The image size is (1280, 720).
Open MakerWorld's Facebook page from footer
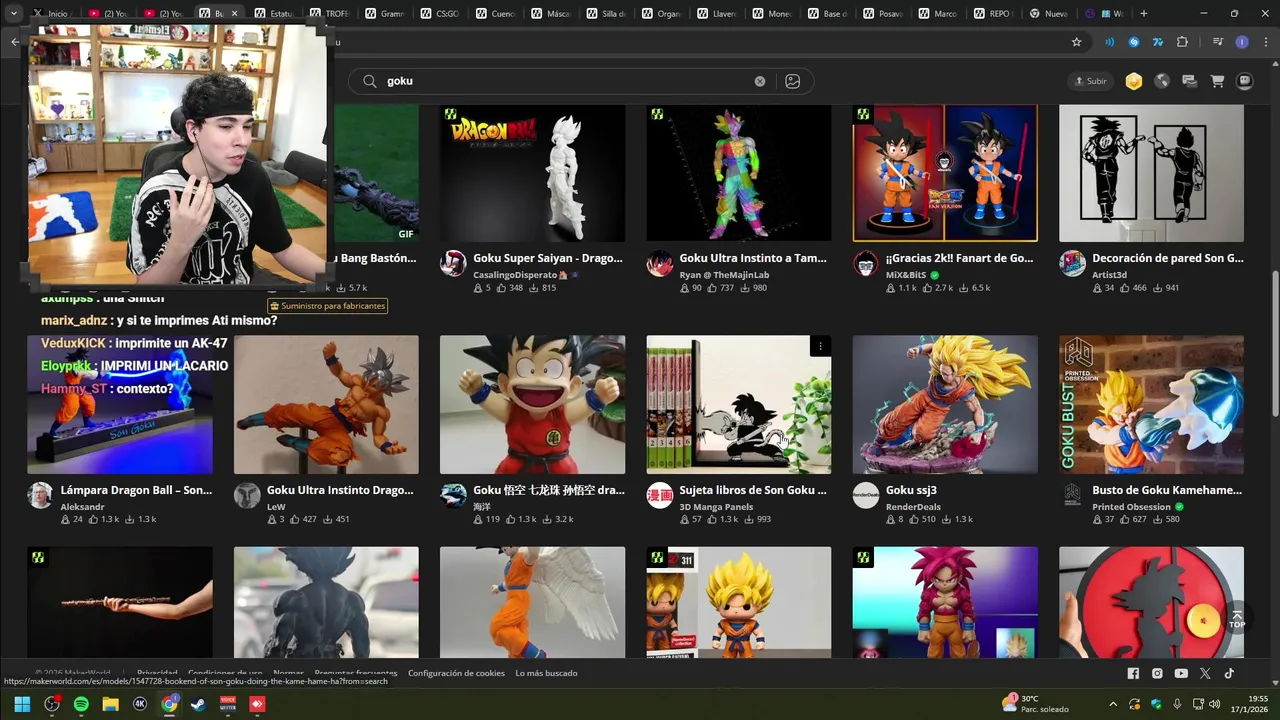[1133, 674]
